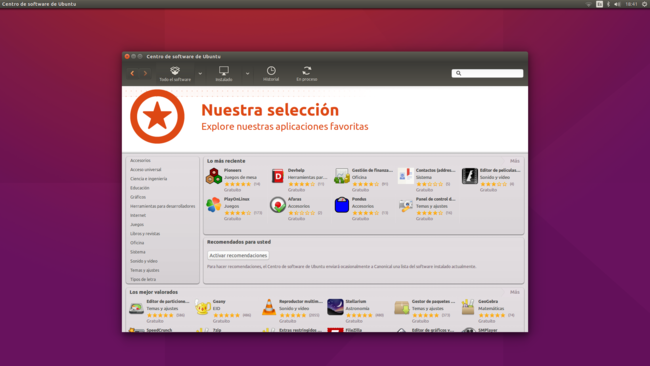Click the GeoGebra app title
Image resolution: width=650 pixels, height=366 pixels.
click(488, 302)
